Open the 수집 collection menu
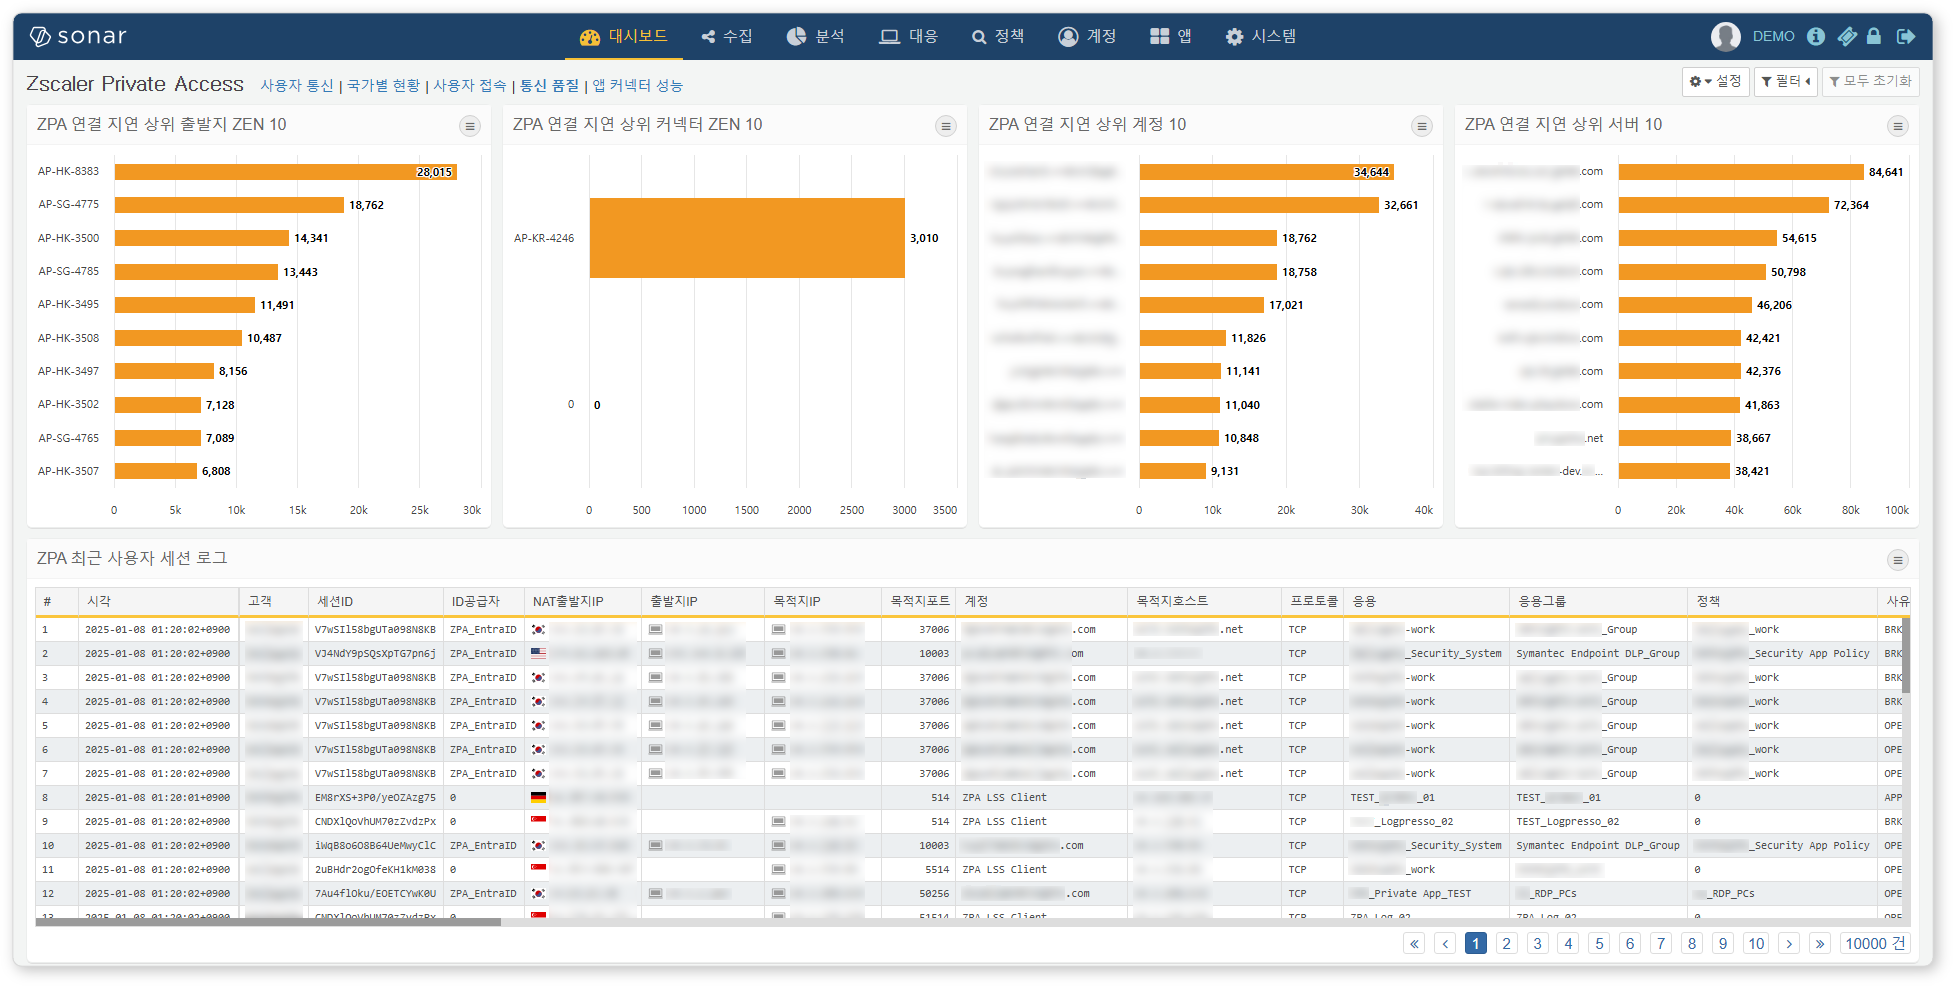 (x=727, y=36)
